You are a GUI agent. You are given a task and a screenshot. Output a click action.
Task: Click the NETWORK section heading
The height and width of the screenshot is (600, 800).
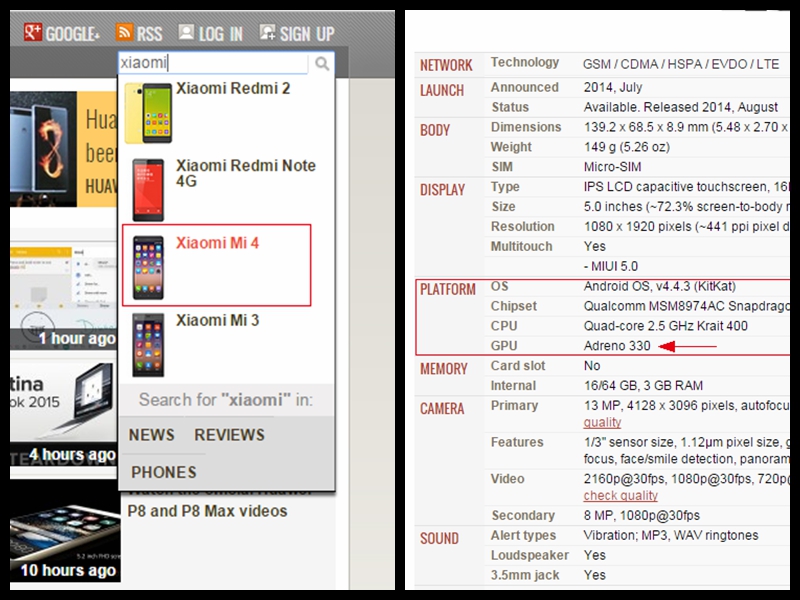pyautogui.click(x=446, y=65)
